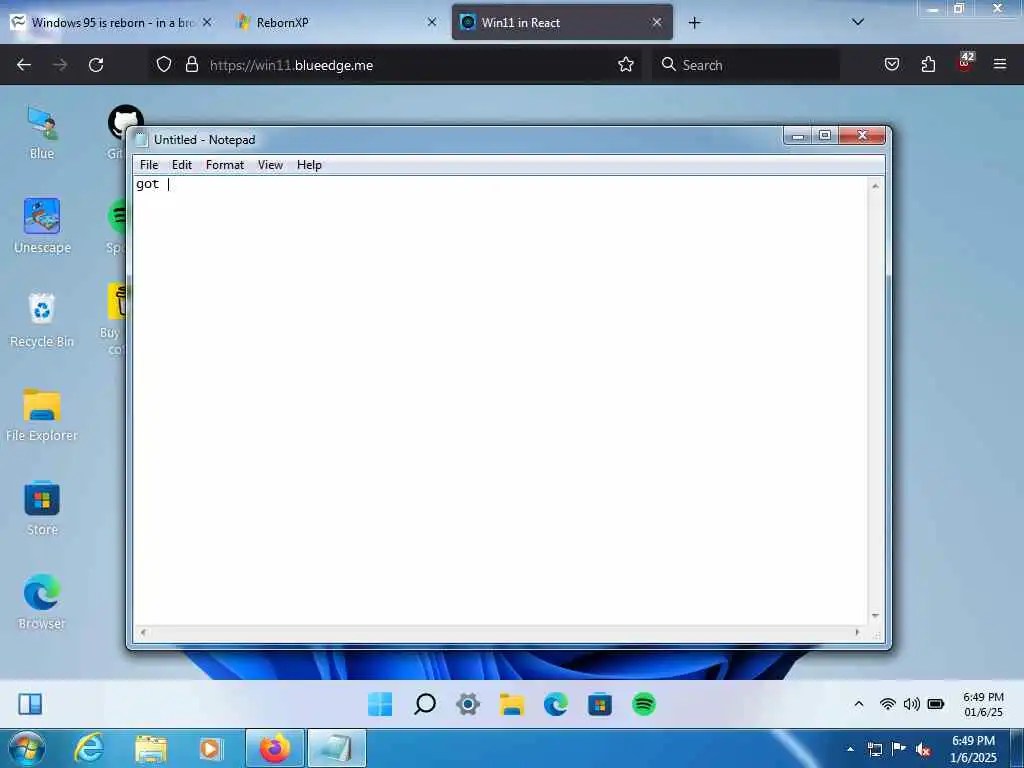Screen dimensions: 1024x768
Task: Go back in Firefox
Action: point(24,65)
